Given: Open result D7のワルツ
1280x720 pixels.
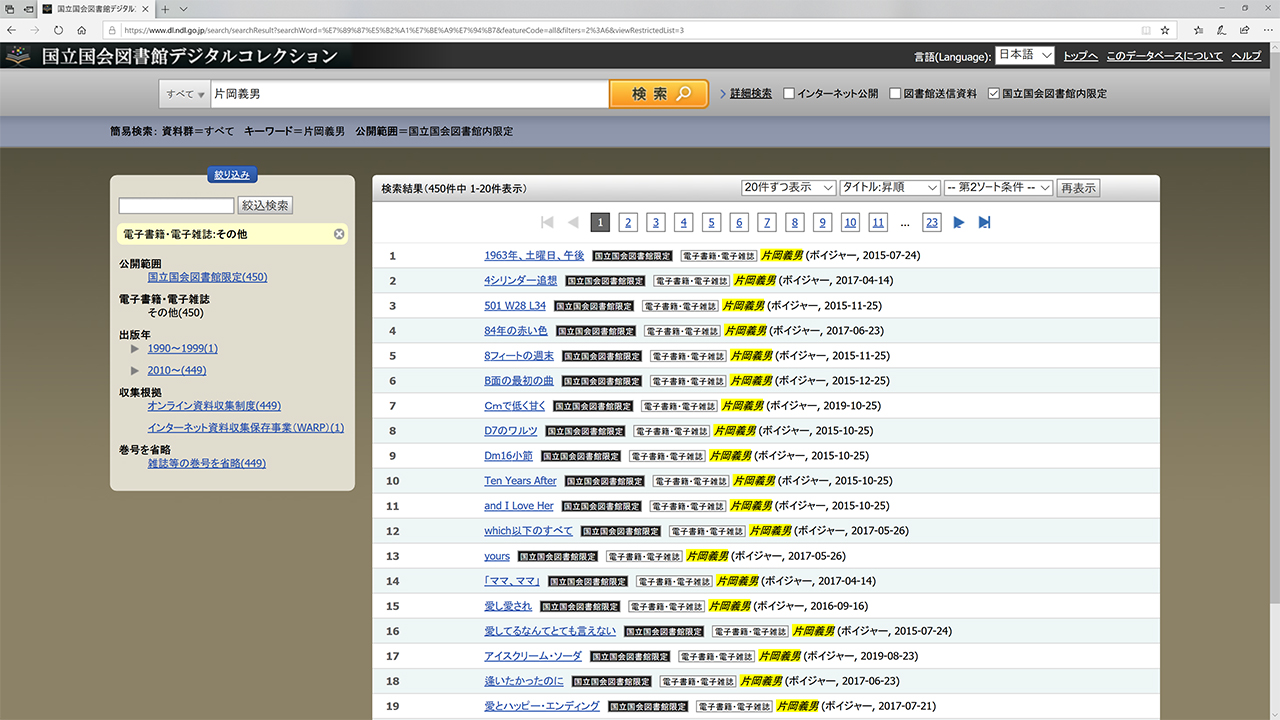Looking at the screenshot, I should pyautogui.click(x=511, y=431).
